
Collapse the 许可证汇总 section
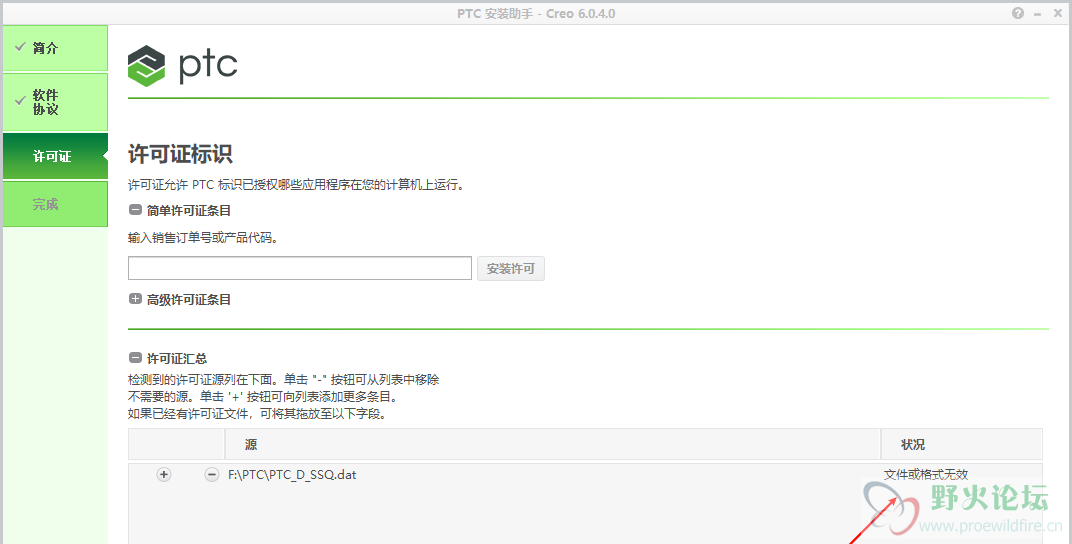135,357
